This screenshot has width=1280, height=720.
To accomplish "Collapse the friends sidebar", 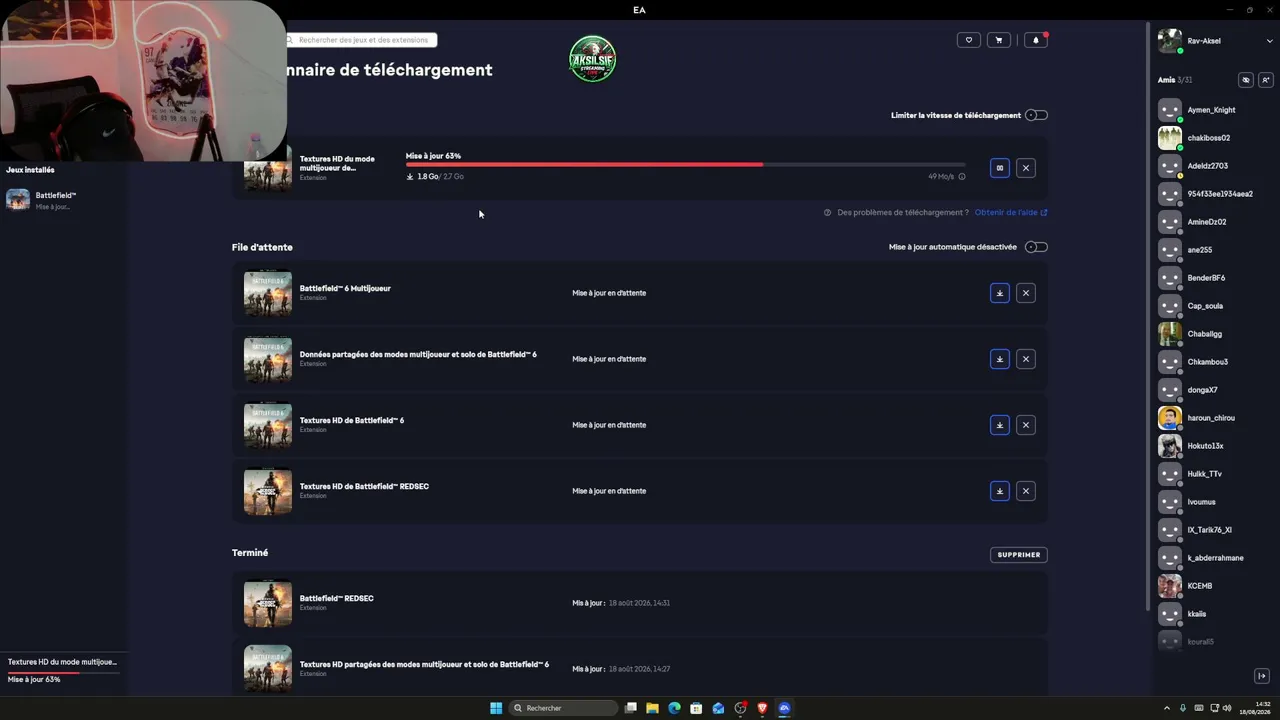I will 1261,676.
